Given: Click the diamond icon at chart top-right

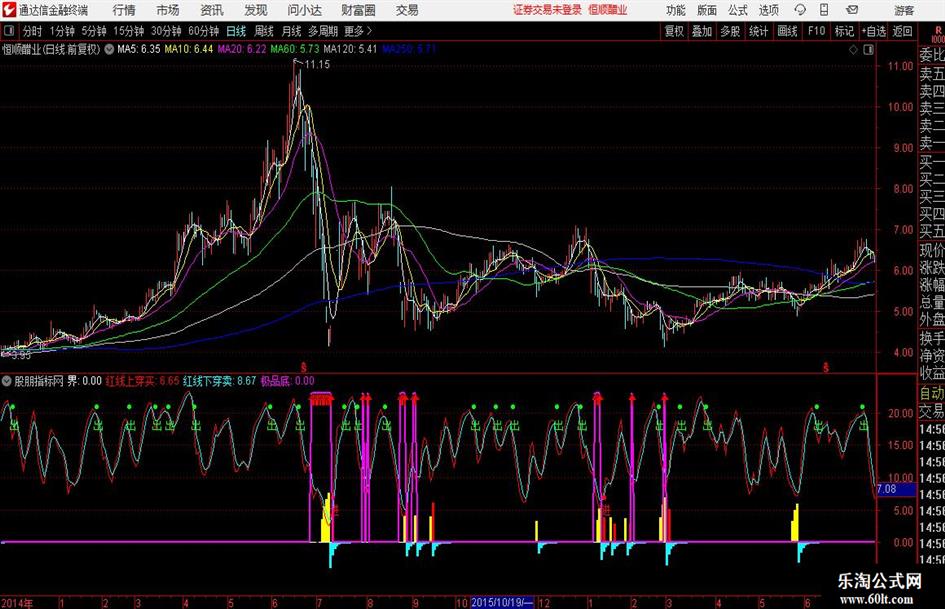Looking at the screenshot, I should [853, 50].
